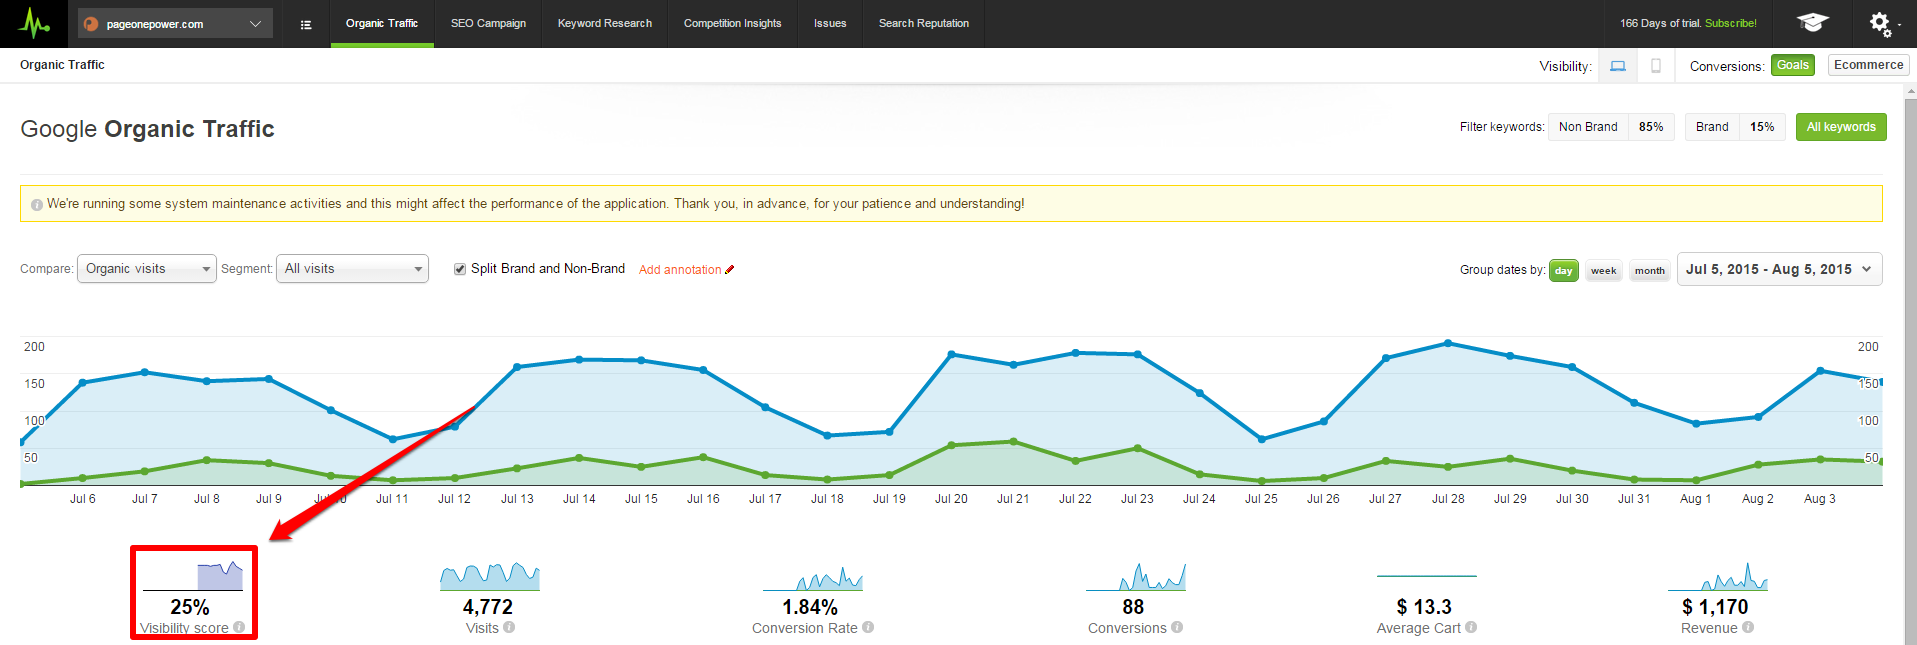
Task: Expand the Compare Organic visits dropdown
Action: point(146,269)
